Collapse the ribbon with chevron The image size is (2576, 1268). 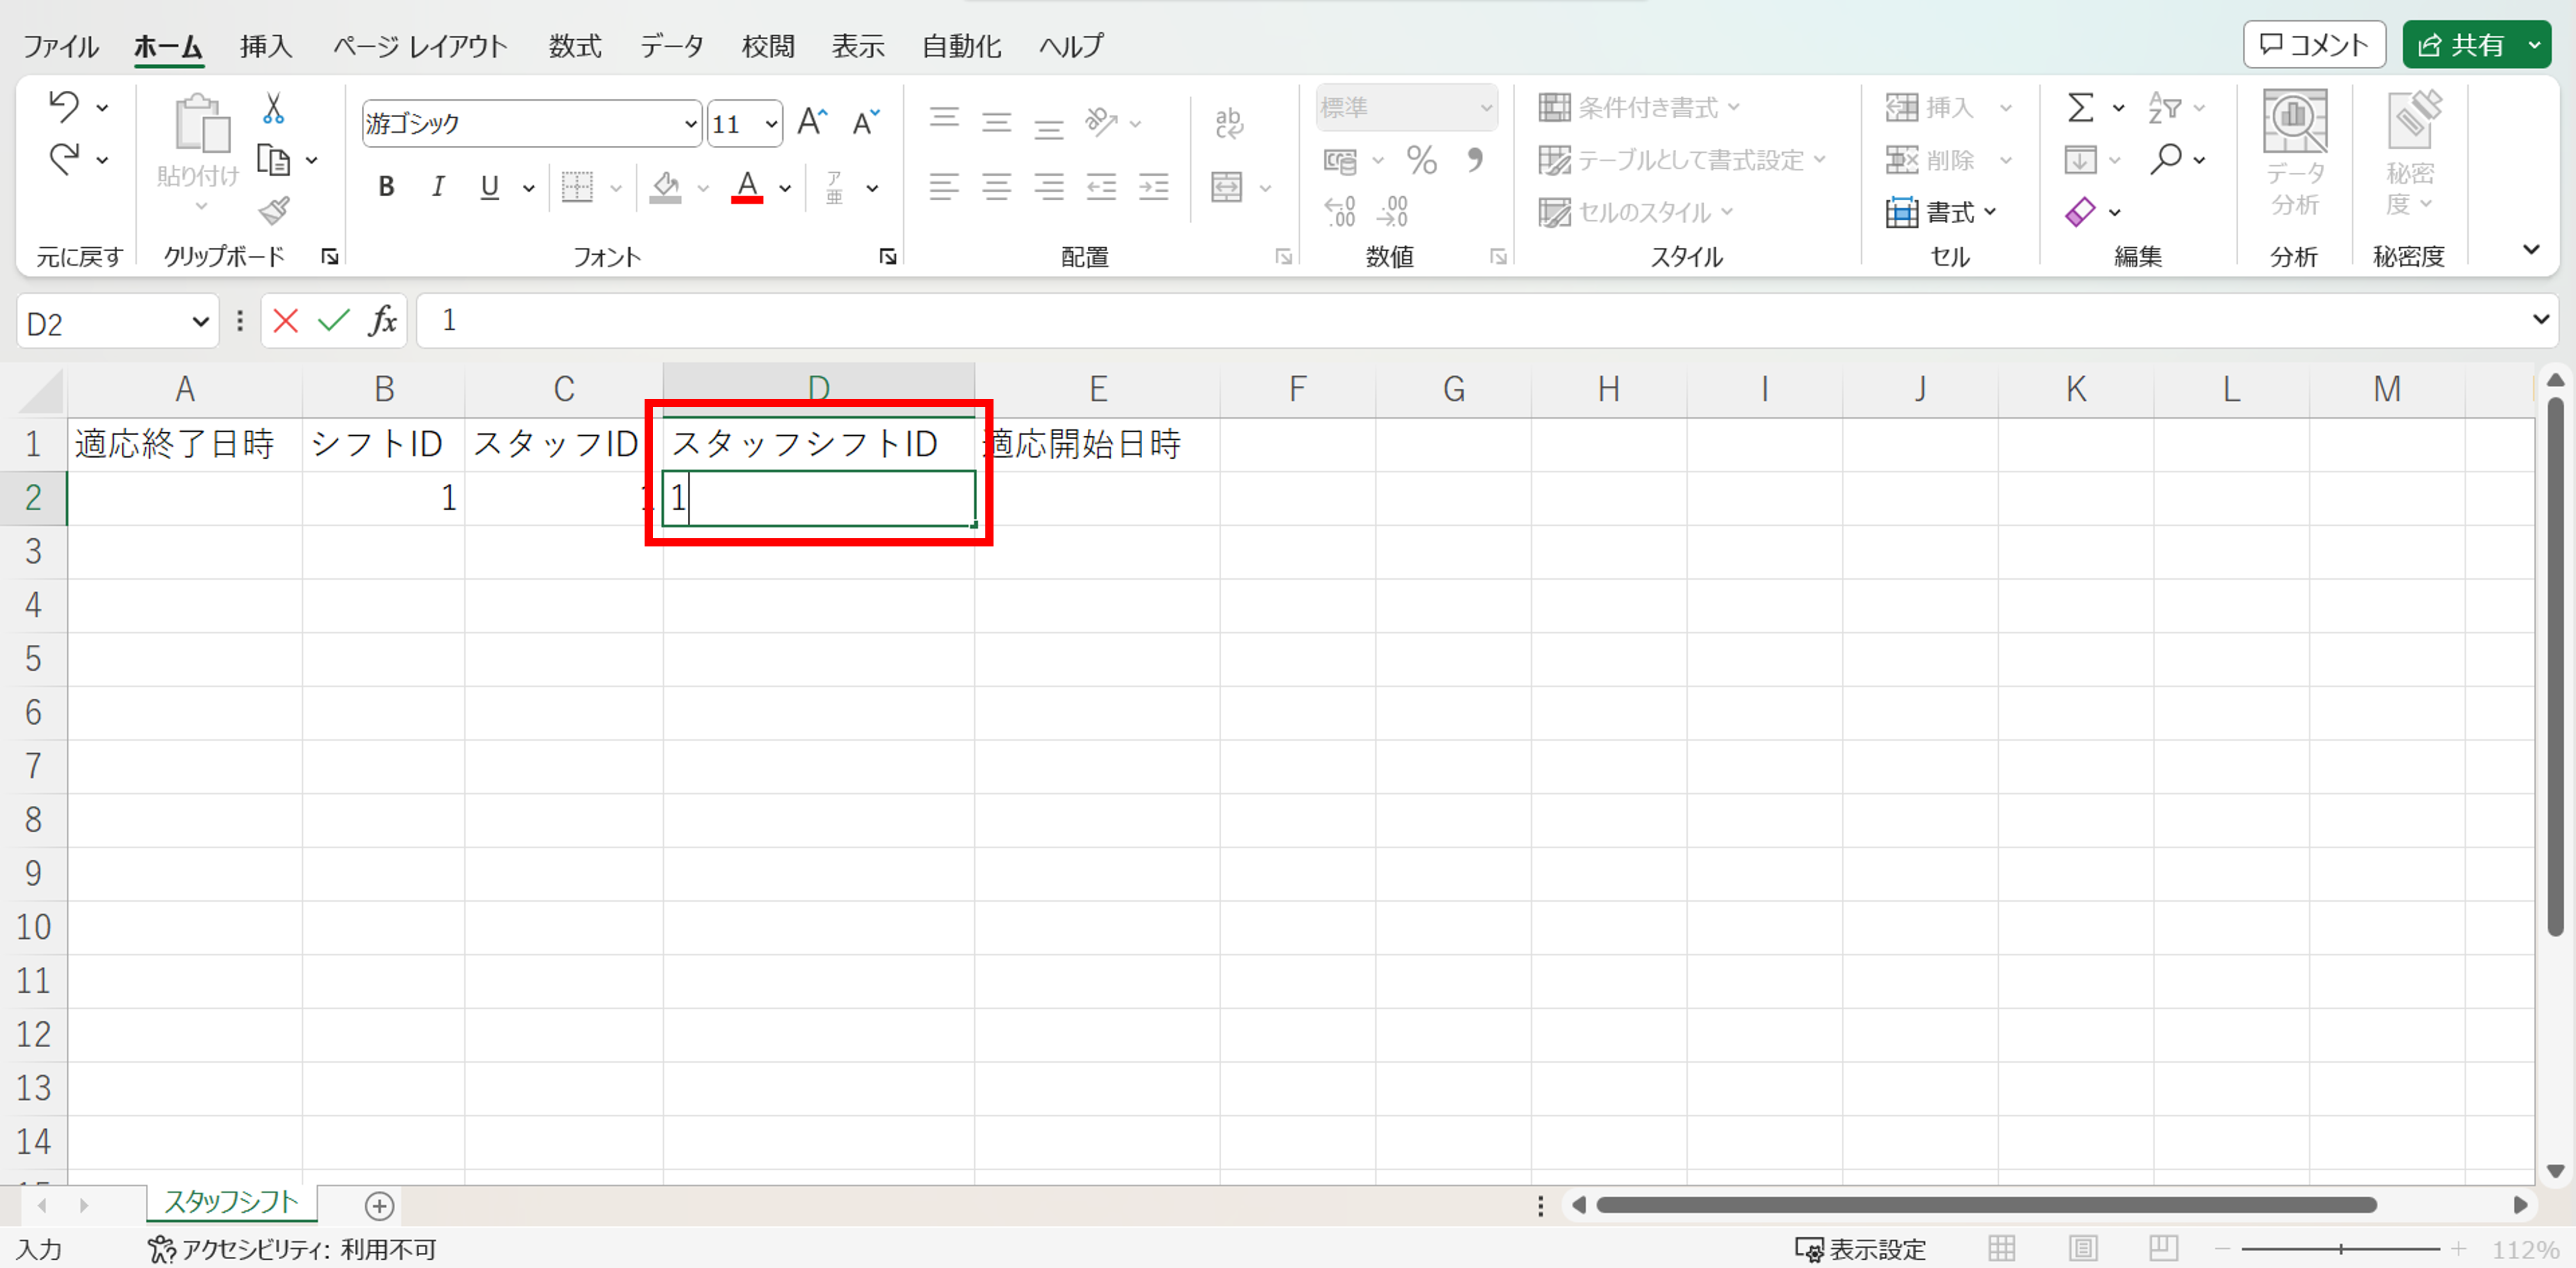point(2531,250)
